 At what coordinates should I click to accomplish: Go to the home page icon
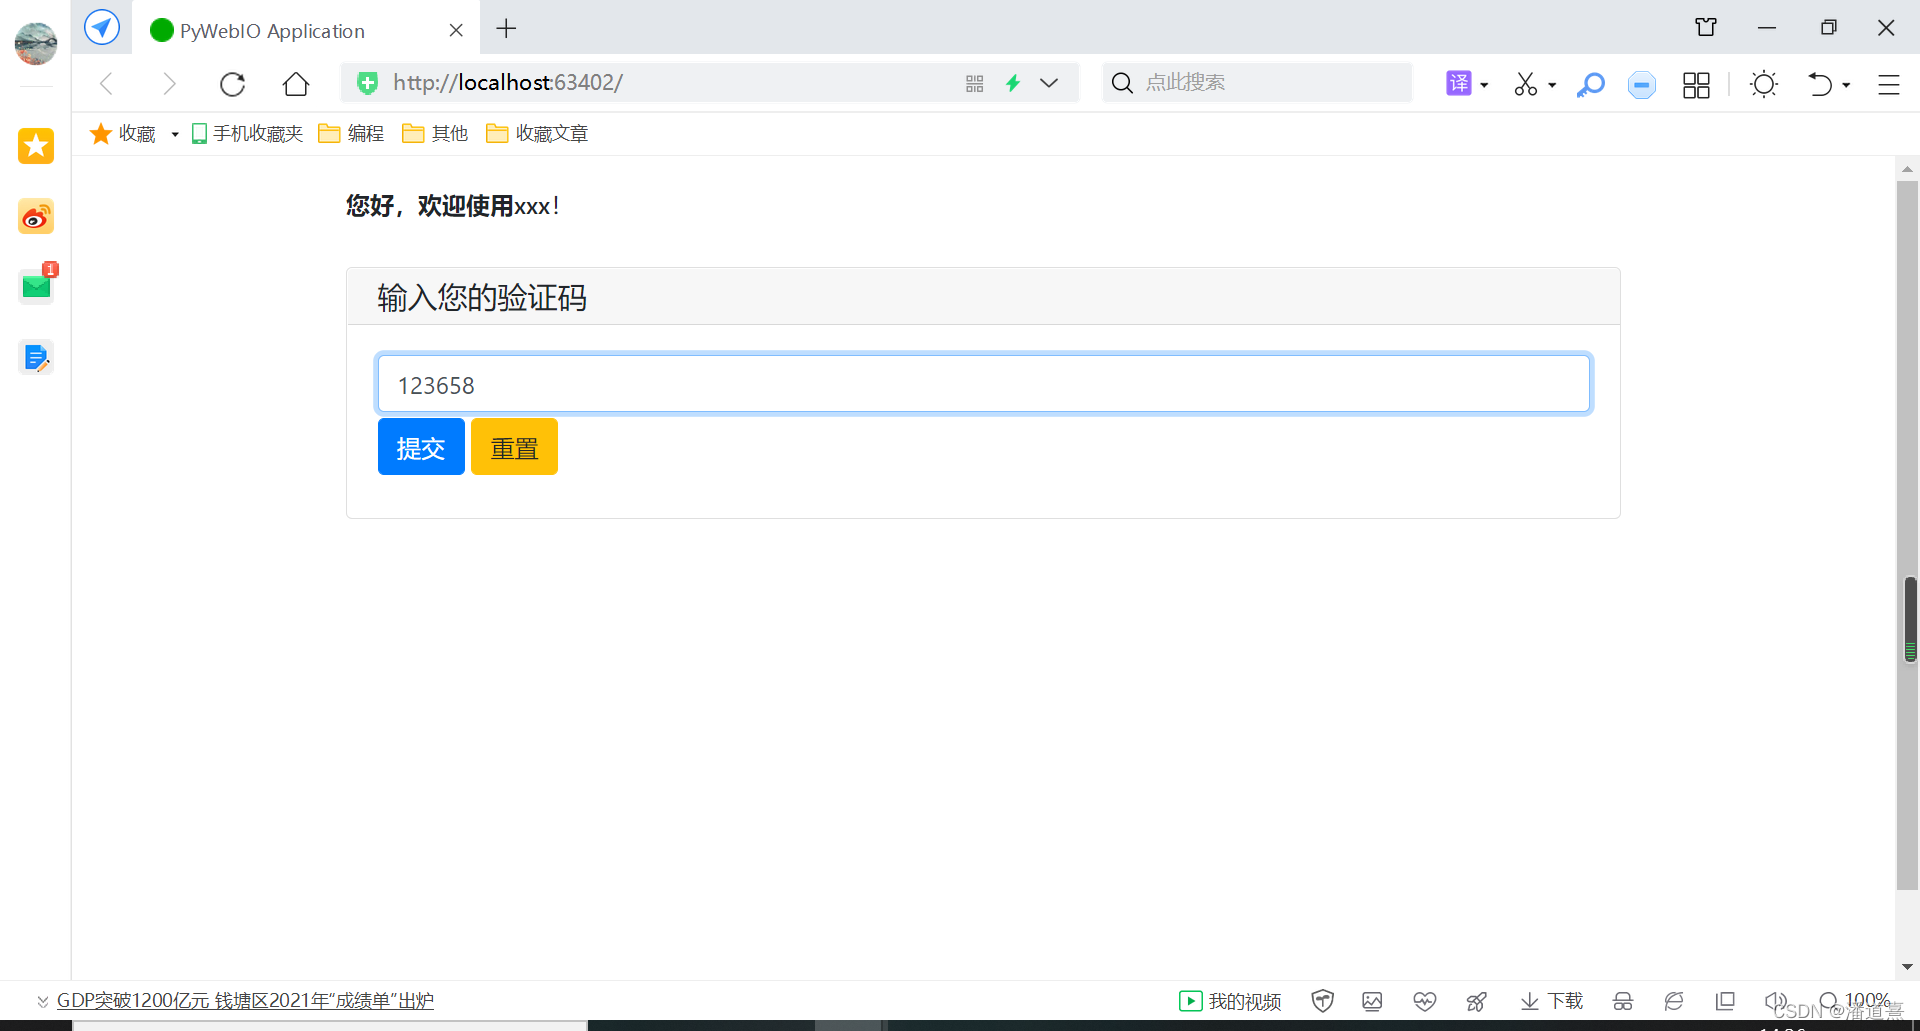tap(296, 84)
